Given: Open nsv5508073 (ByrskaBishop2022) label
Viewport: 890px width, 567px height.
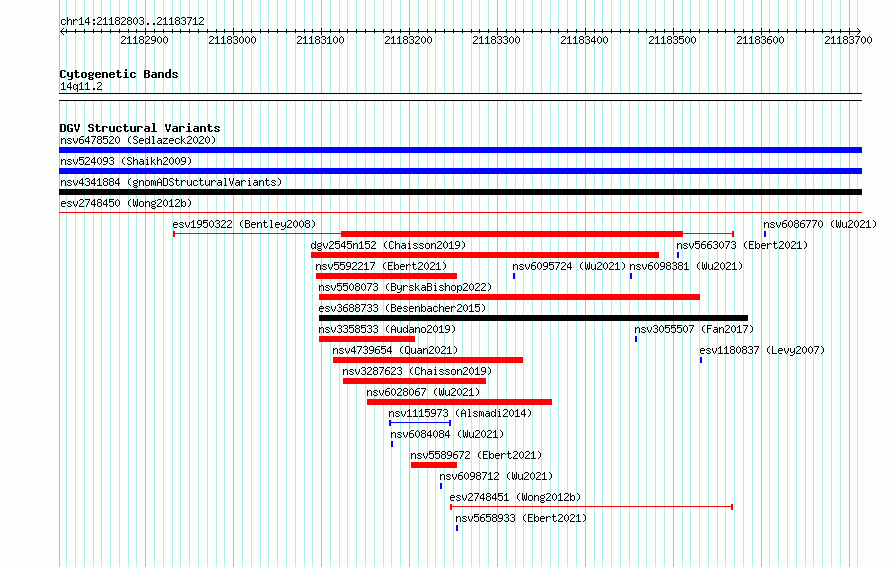Looking at the screenshot, I should click(405, 287).
